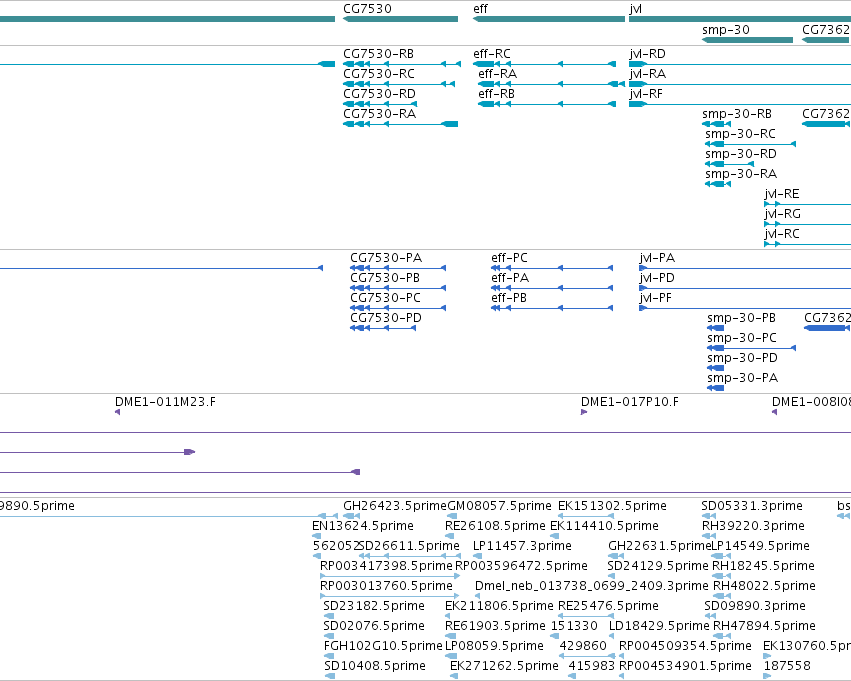Click EST LP14549.5prime
This screenshot has height=681, width=851.
pyautogui.click(x=760, y=546)
